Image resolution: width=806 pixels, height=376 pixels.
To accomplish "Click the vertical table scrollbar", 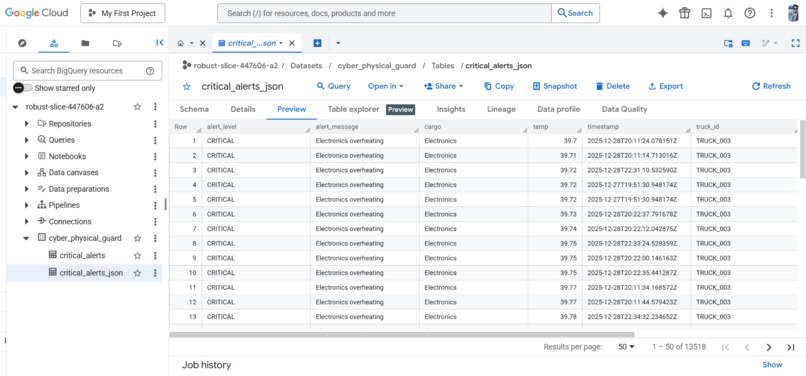I will click(803, 149).
